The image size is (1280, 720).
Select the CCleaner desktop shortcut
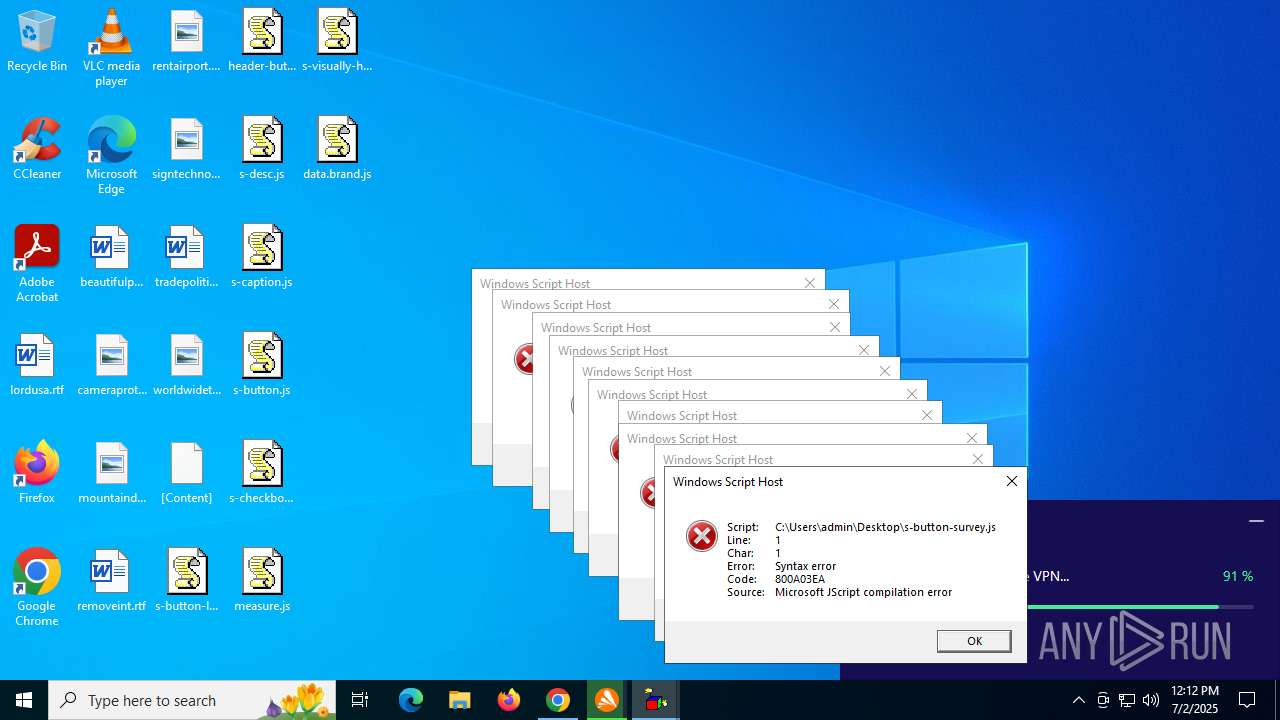[37, 150]
